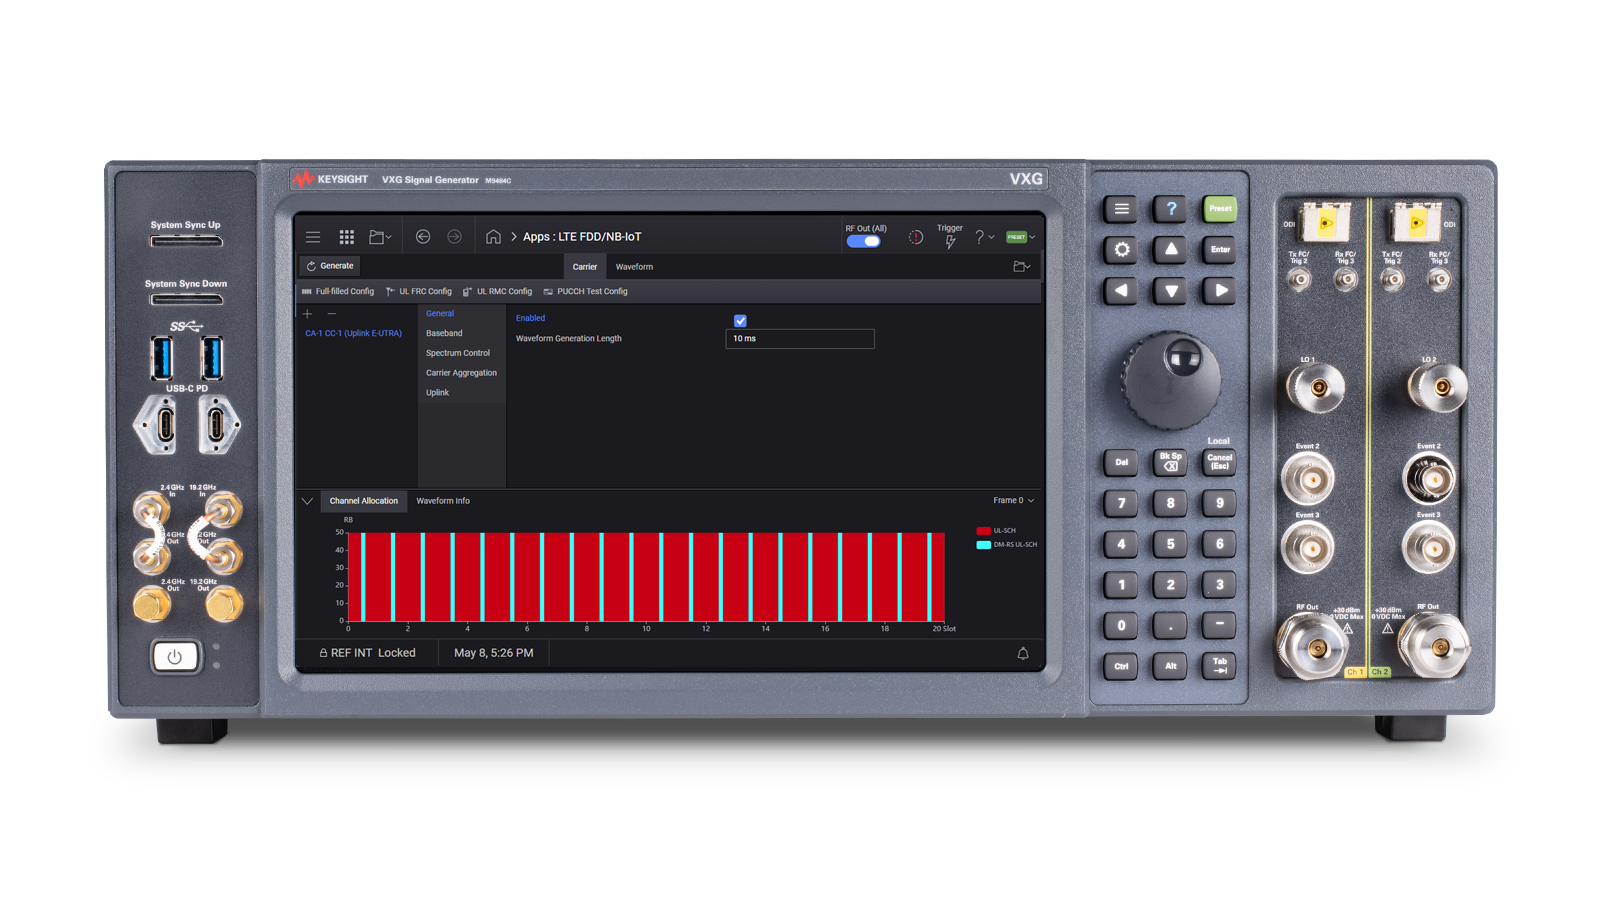Push the hardware right arrow key
Image resolution: width=1600 pixels, height=900 pixels.
coord(1220,291)
